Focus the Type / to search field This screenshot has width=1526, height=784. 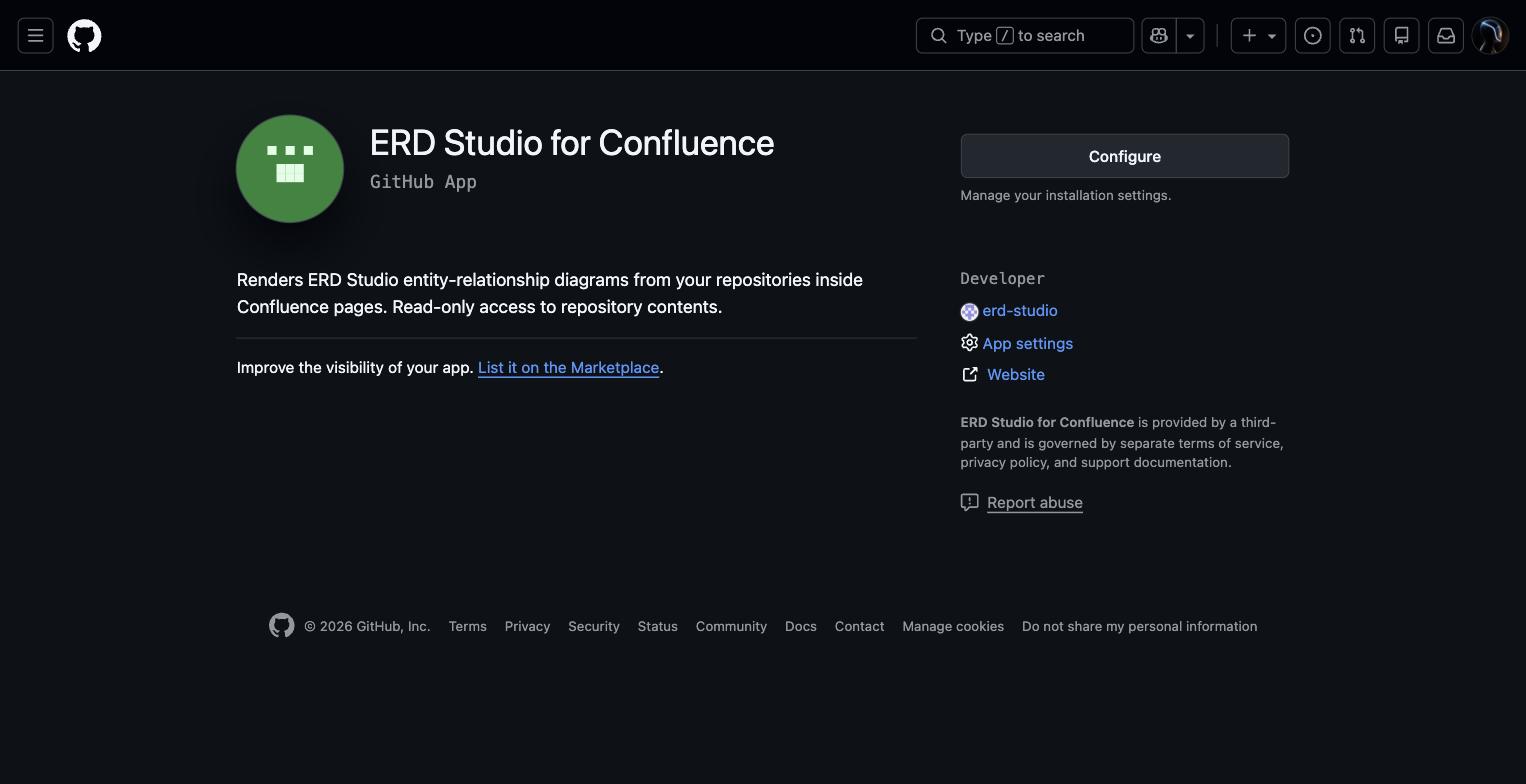[x=1025, y=36]
